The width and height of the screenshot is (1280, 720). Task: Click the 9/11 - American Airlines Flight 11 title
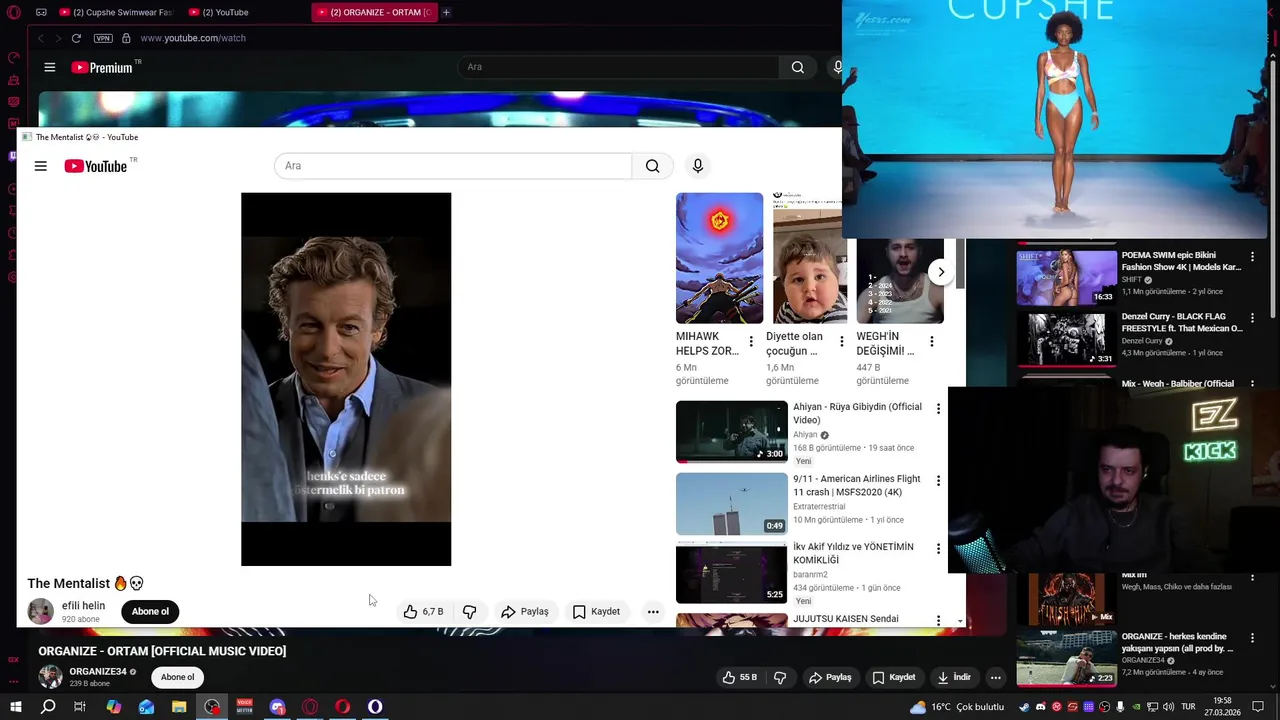(x=857, y=485)
